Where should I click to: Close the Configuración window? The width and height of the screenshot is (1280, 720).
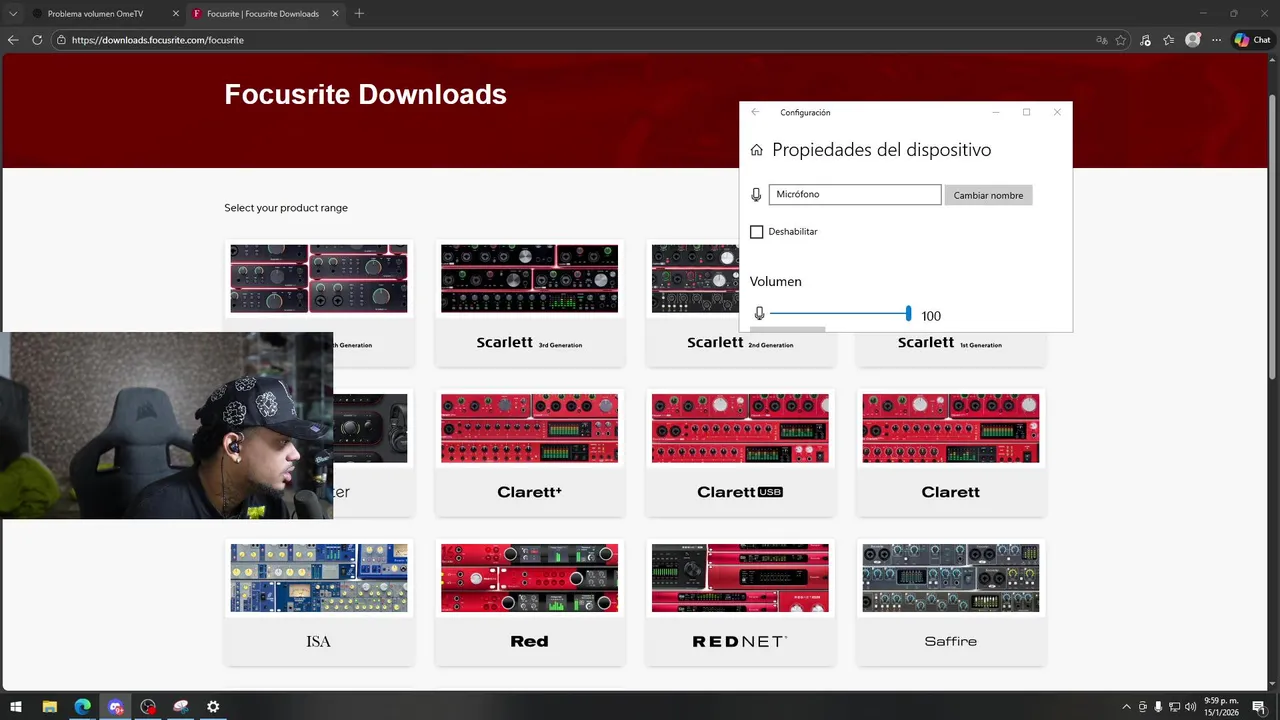coord(1057,112)
